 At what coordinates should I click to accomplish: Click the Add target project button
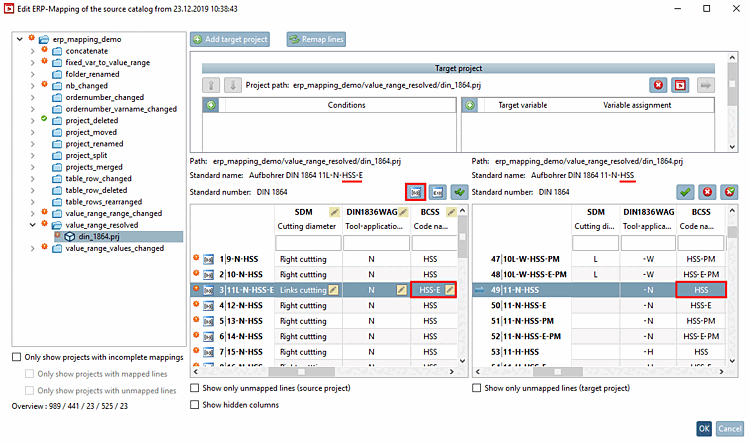pos(230,39)
